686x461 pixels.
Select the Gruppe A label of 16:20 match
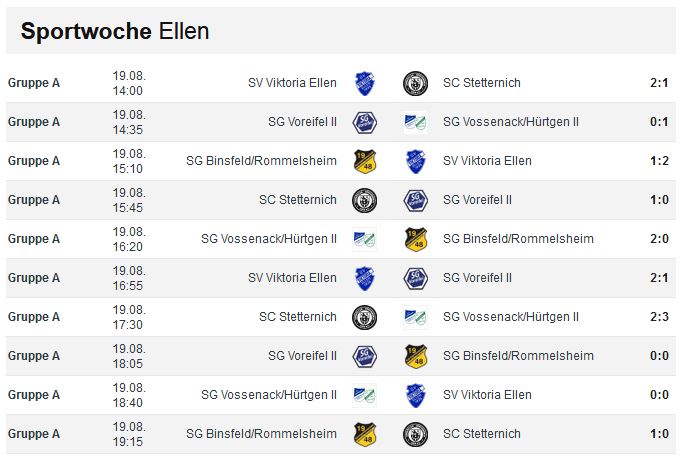[x=34, y=239]
